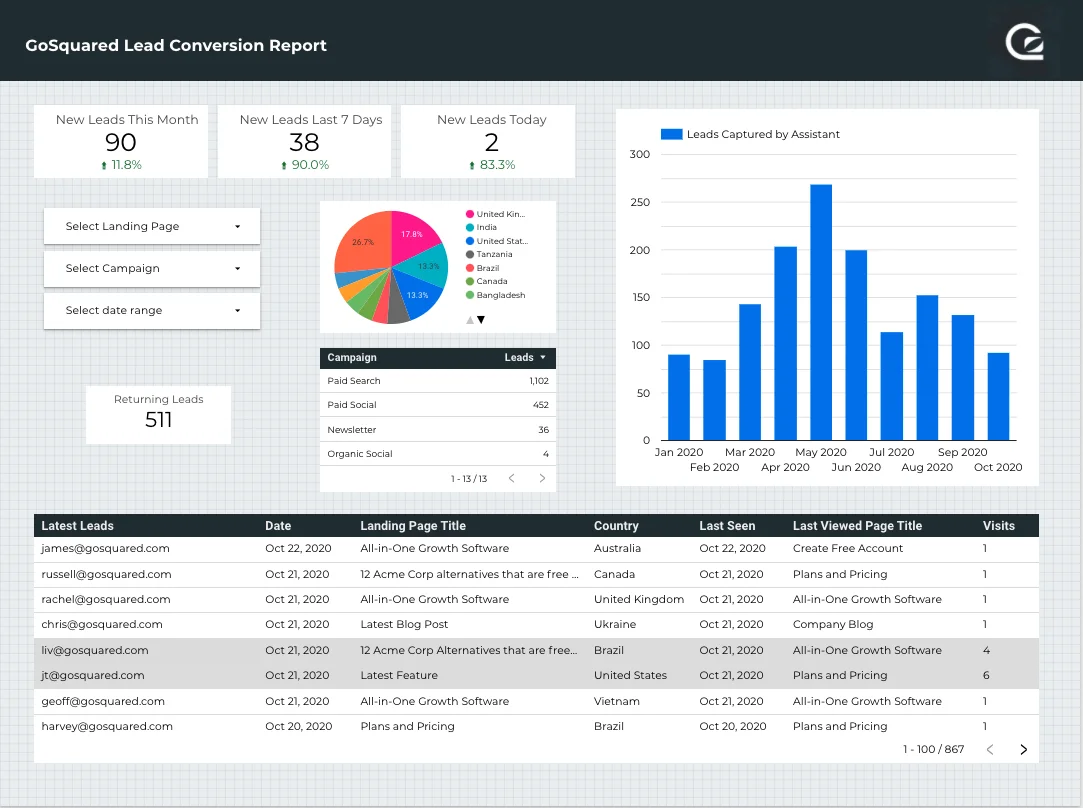Click the GoSquared logo icon
This screenshot has height=808, width=1083.
1025,43
